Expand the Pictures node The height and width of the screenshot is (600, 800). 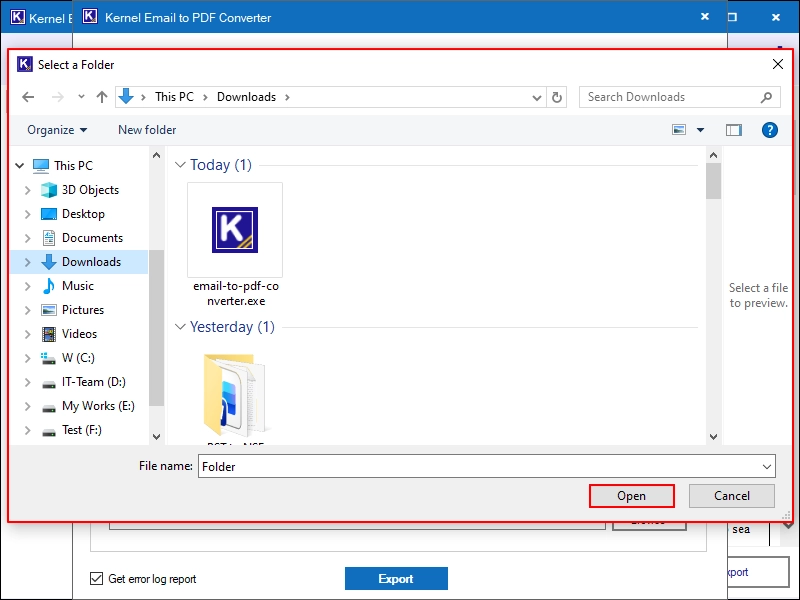[x=28, y=310]
